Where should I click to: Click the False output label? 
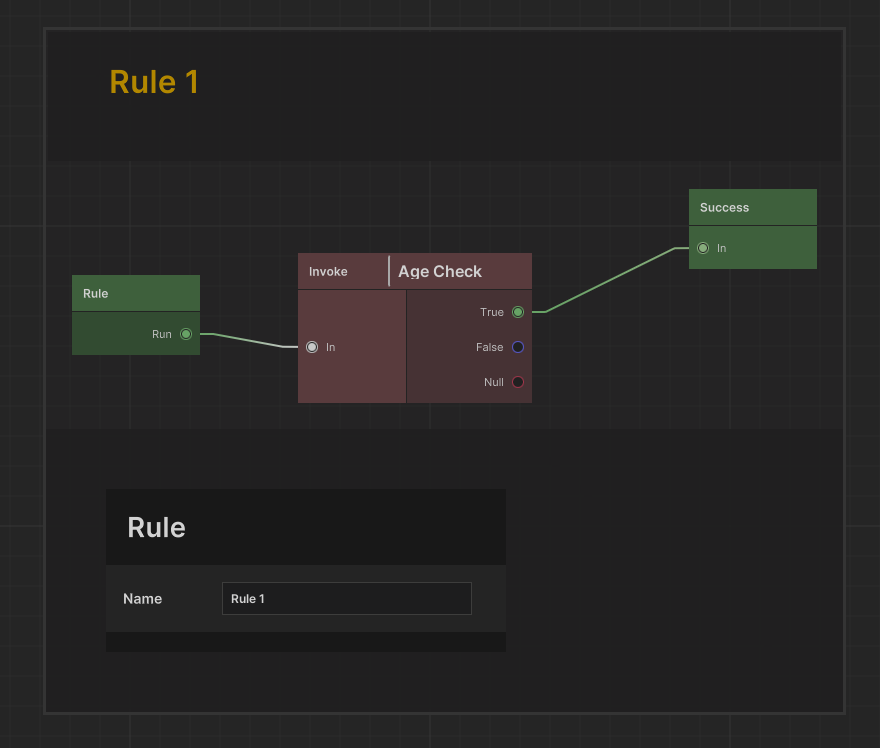[x=490, y=347]
